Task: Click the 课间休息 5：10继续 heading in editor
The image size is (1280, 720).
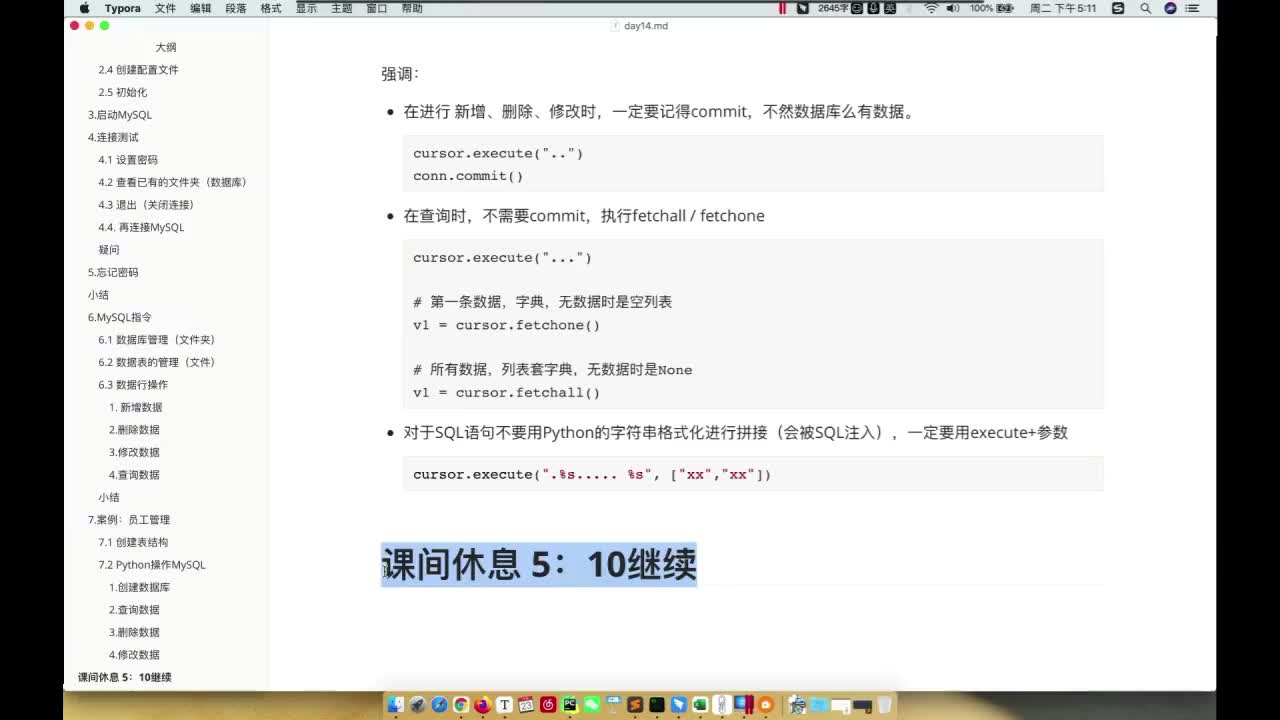Action: tap(539, 565)
